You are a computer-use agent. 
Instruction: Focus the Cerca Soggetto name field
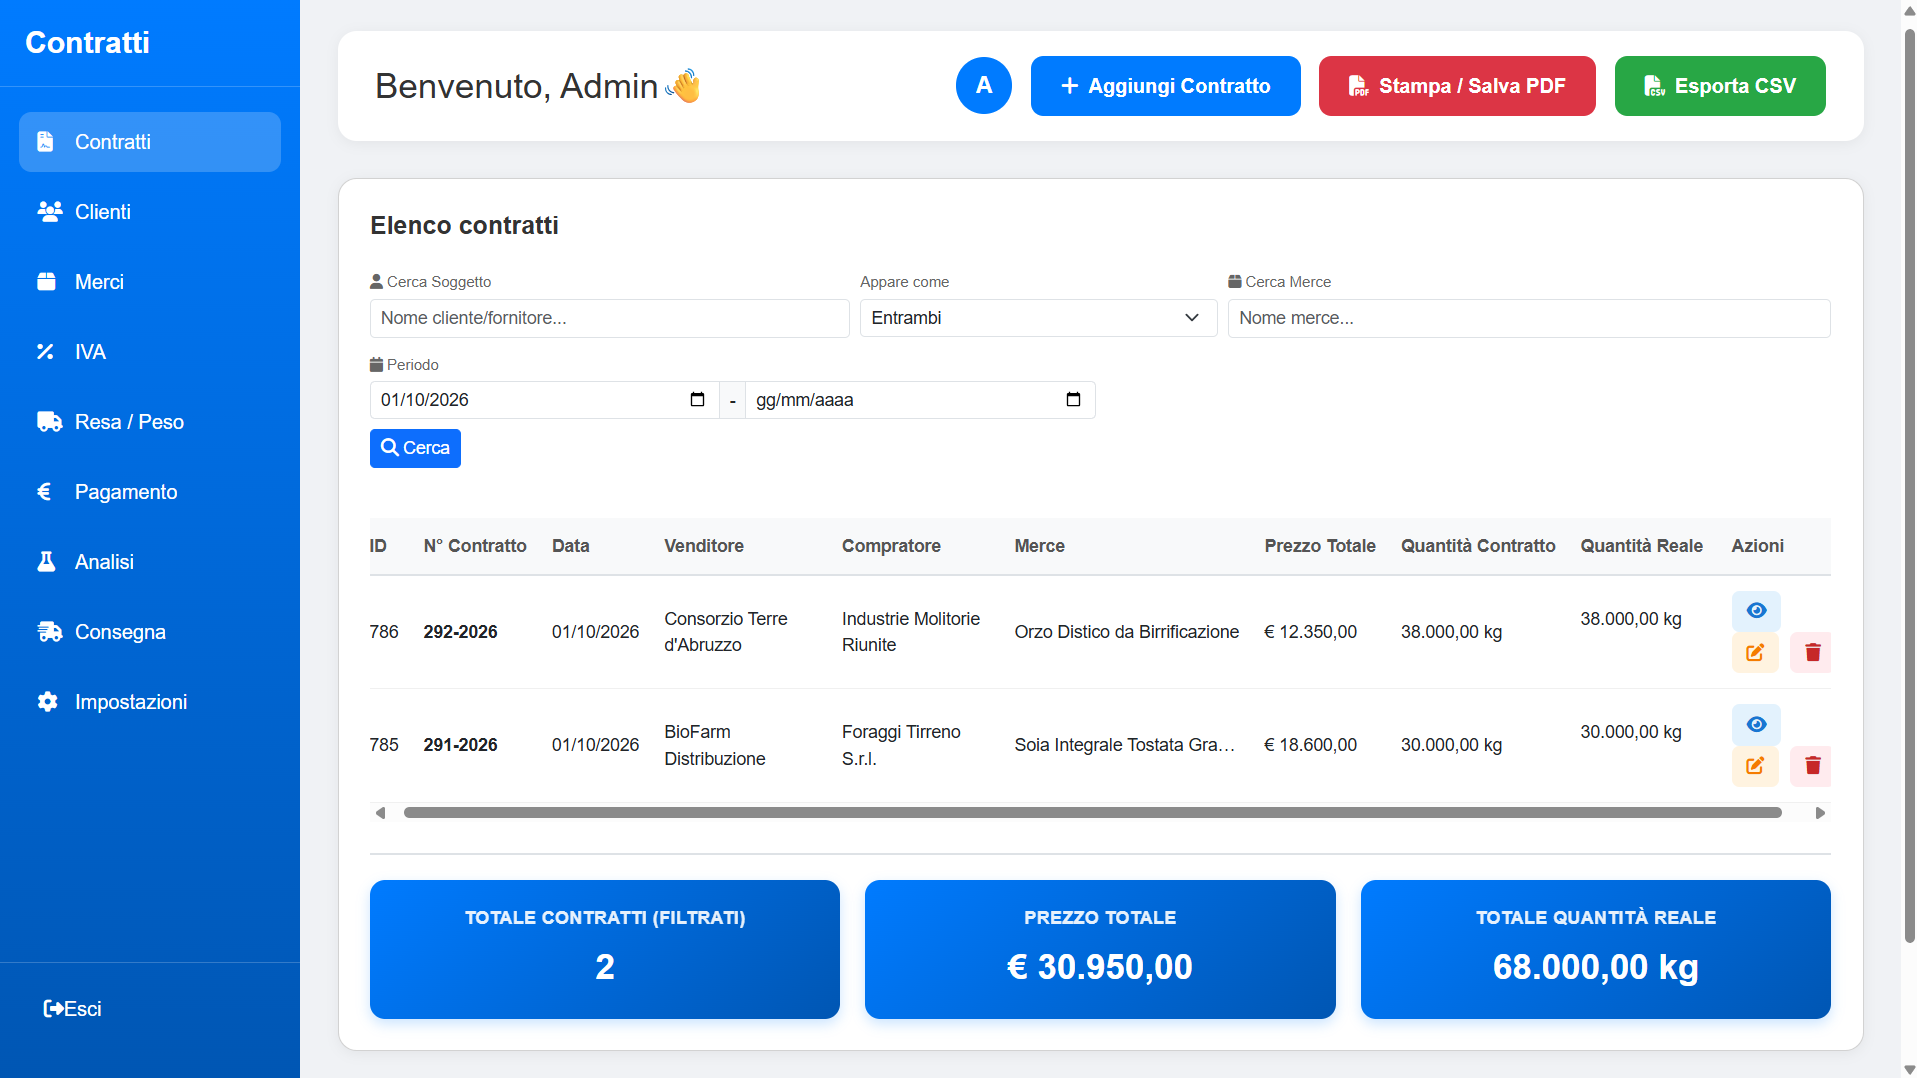click(609, 318)
